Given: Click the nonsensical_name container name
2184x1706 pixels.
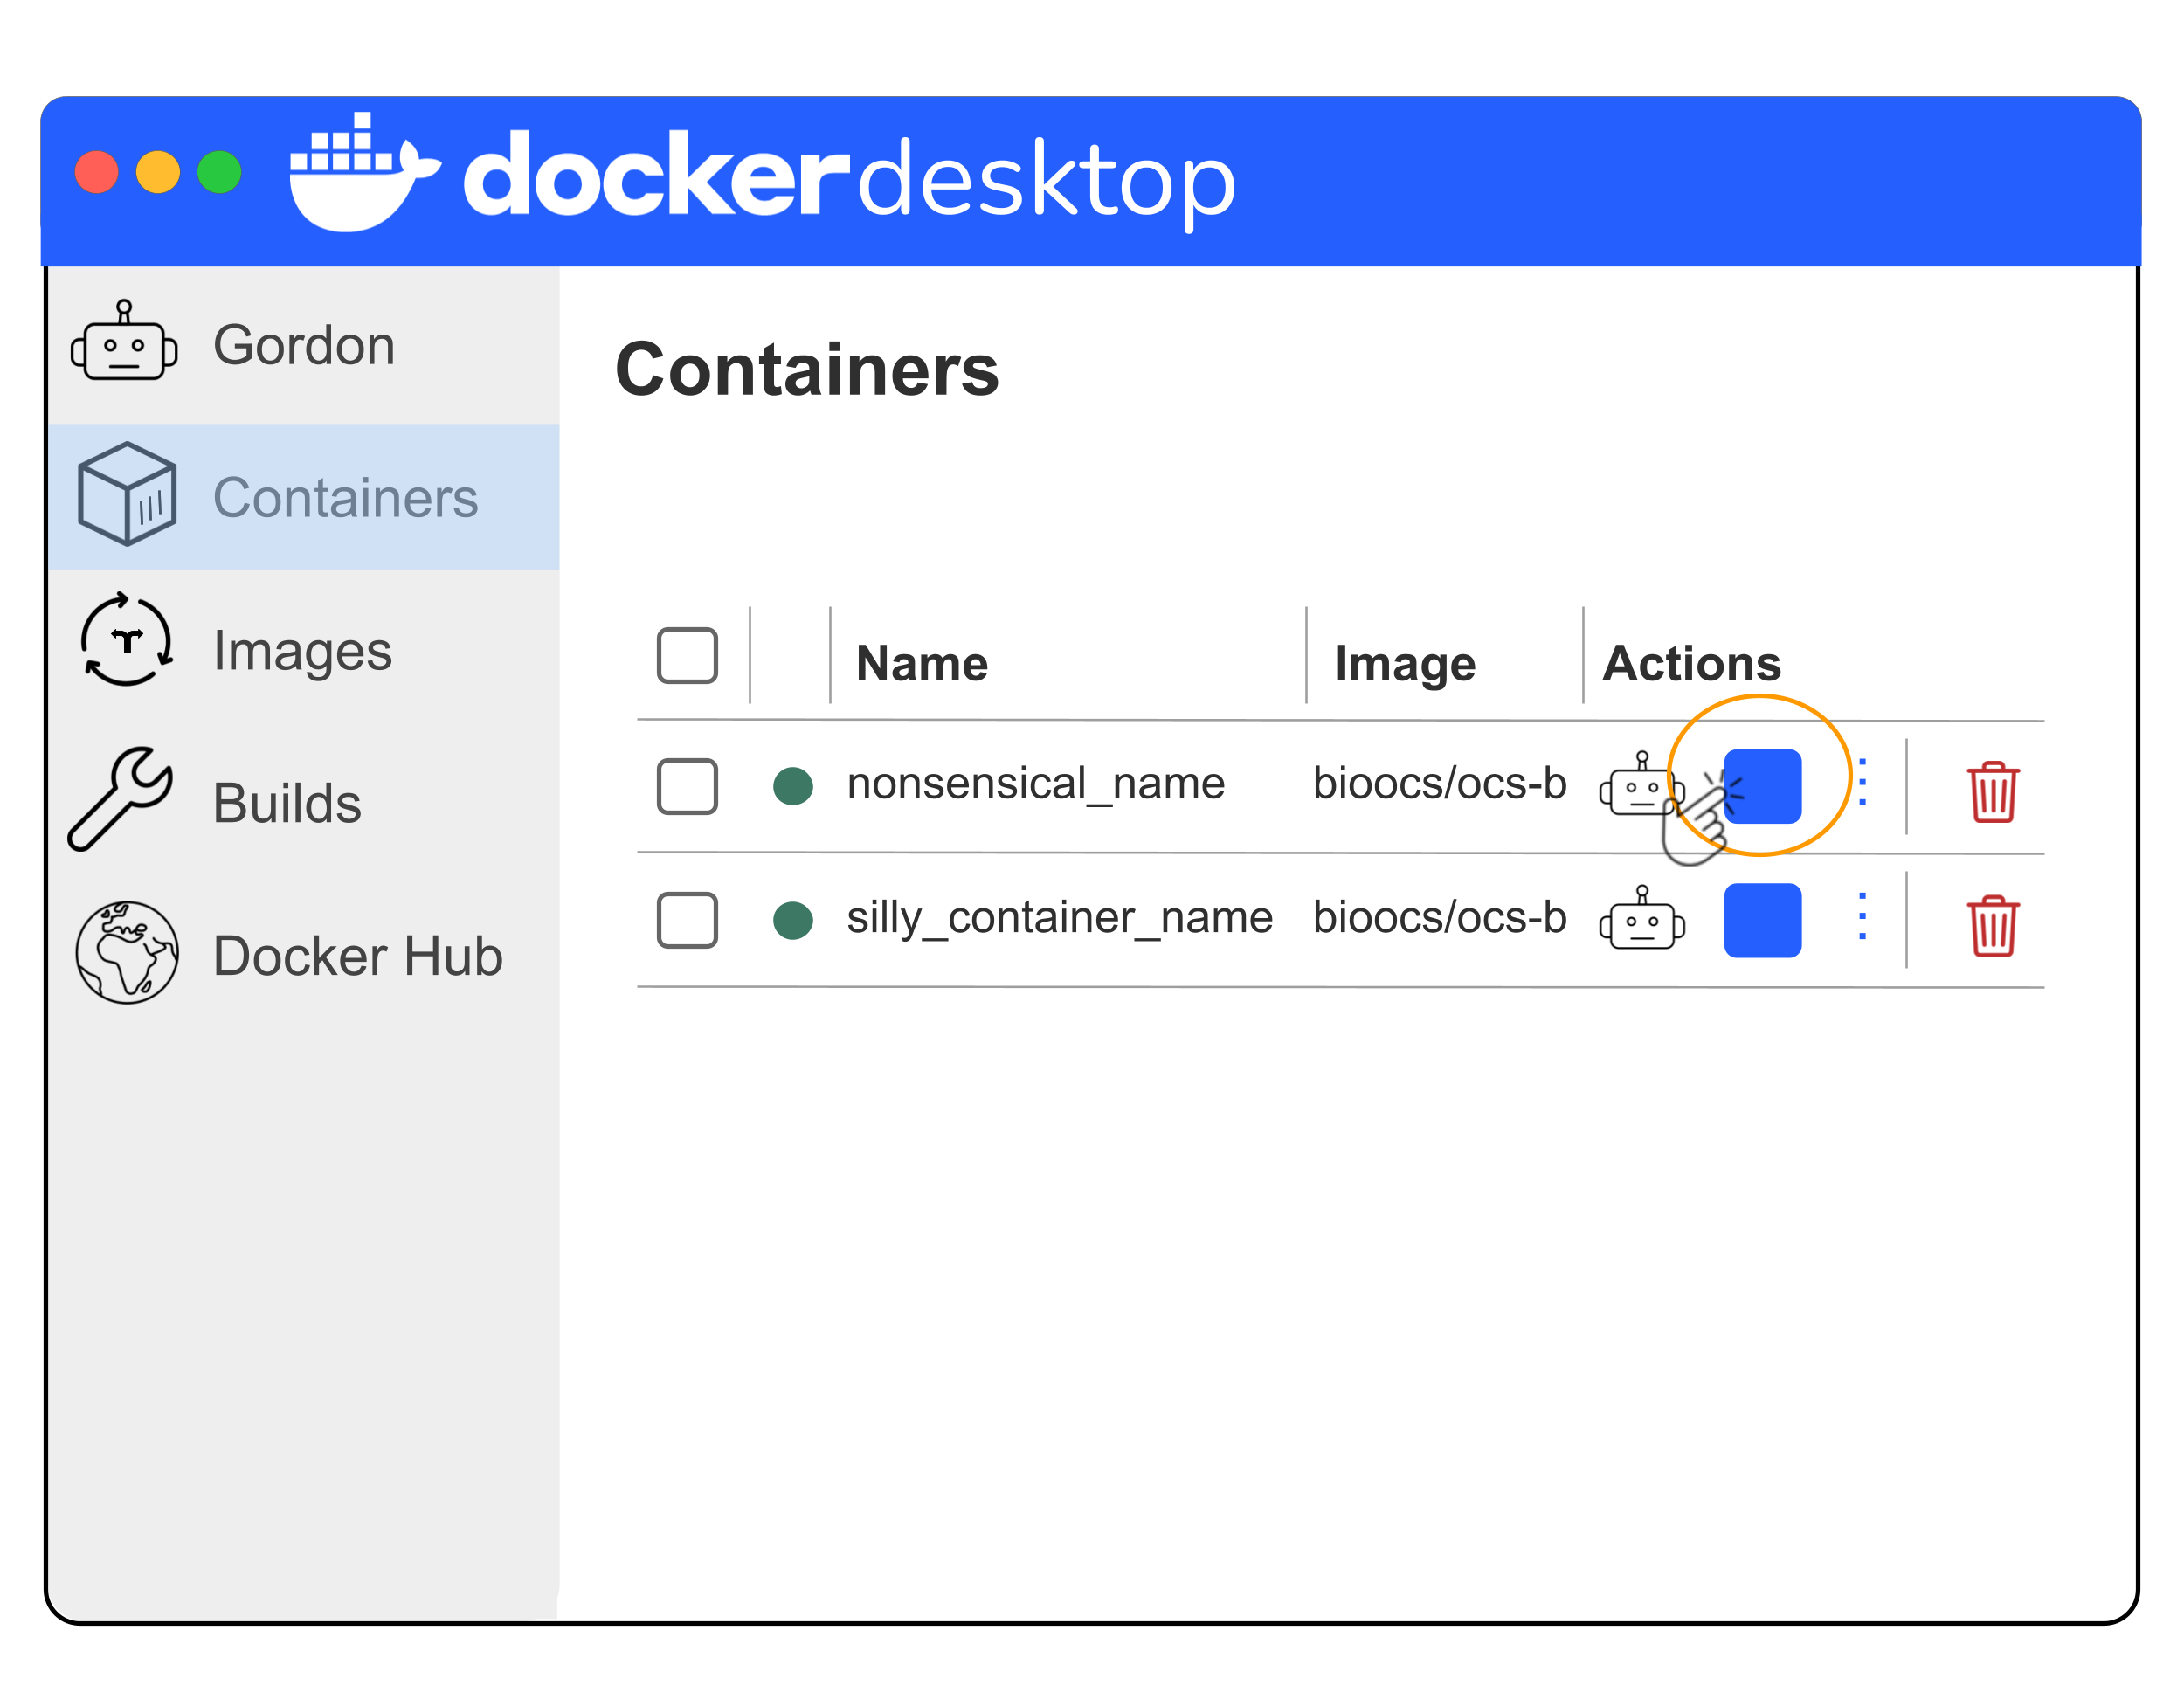Looking at the screenshot, I should pyautogui.click(x=1036, y=784).
